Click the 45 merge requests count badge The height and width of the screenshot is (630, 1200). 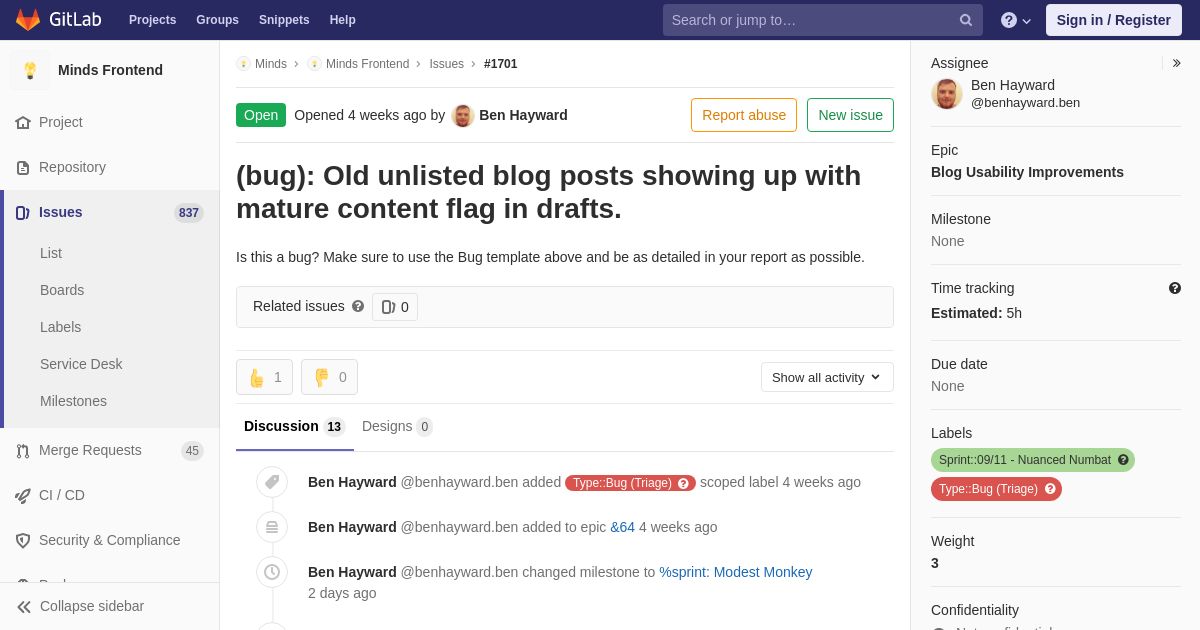(x=192, y=451)
